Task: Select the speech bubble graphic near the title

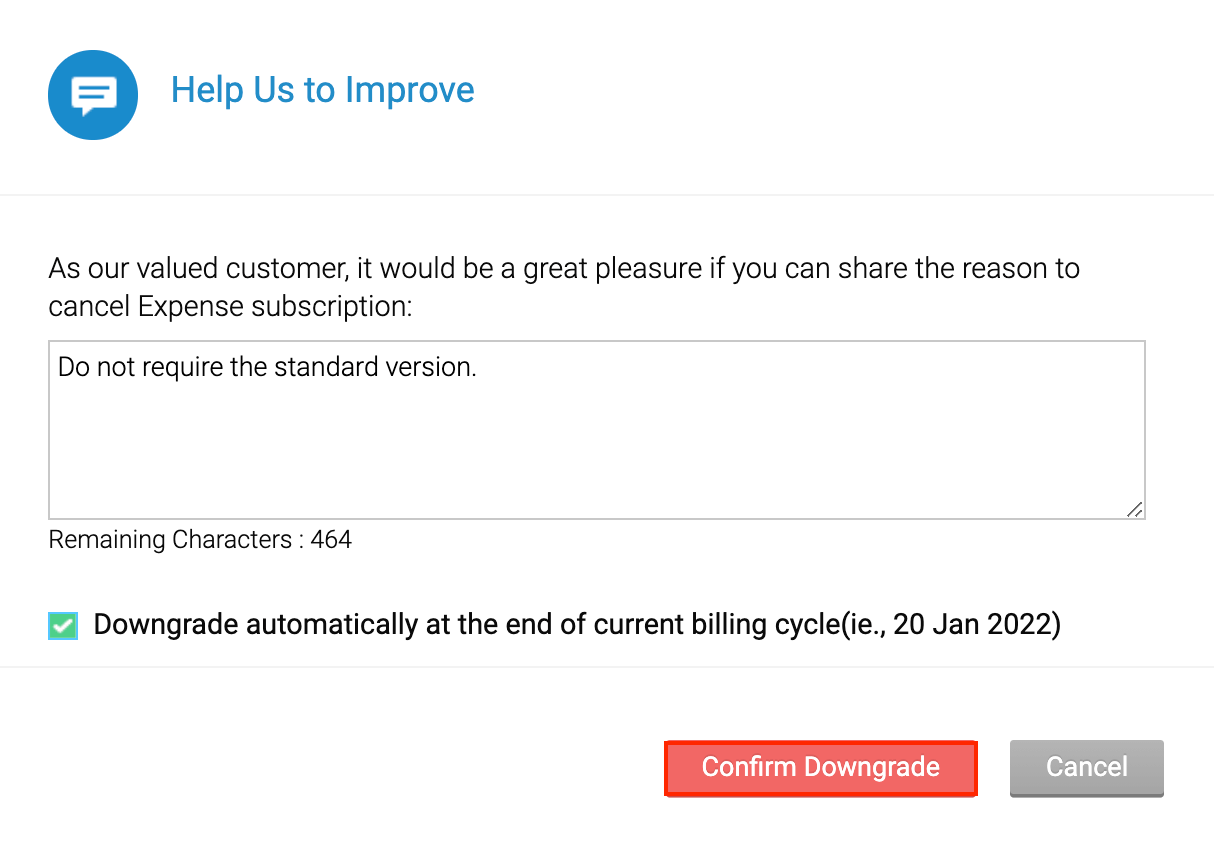Action: [x=92, y=93]
